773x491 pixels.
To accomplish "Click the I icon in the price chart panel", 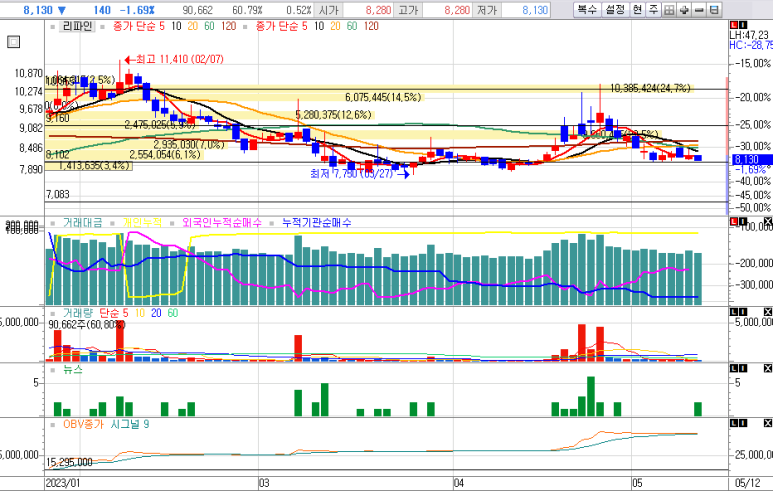I will (743, 25).
